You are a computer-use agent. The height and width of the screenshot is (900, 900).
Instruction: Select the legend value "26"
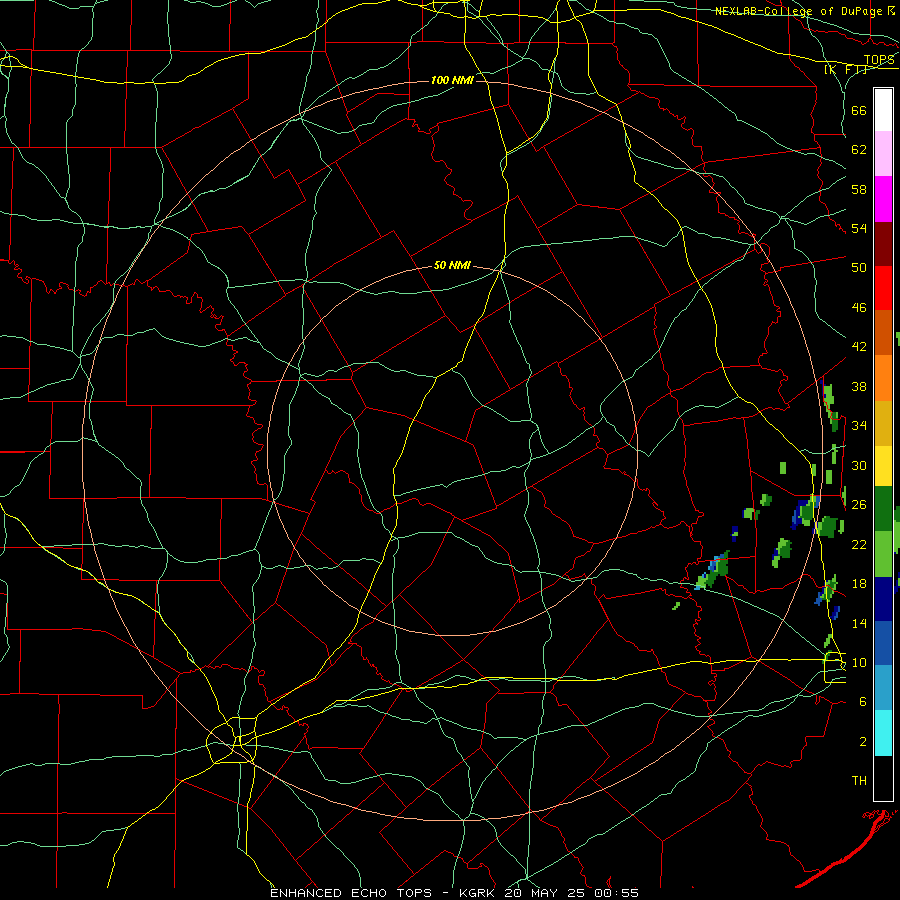pos(859,505)
